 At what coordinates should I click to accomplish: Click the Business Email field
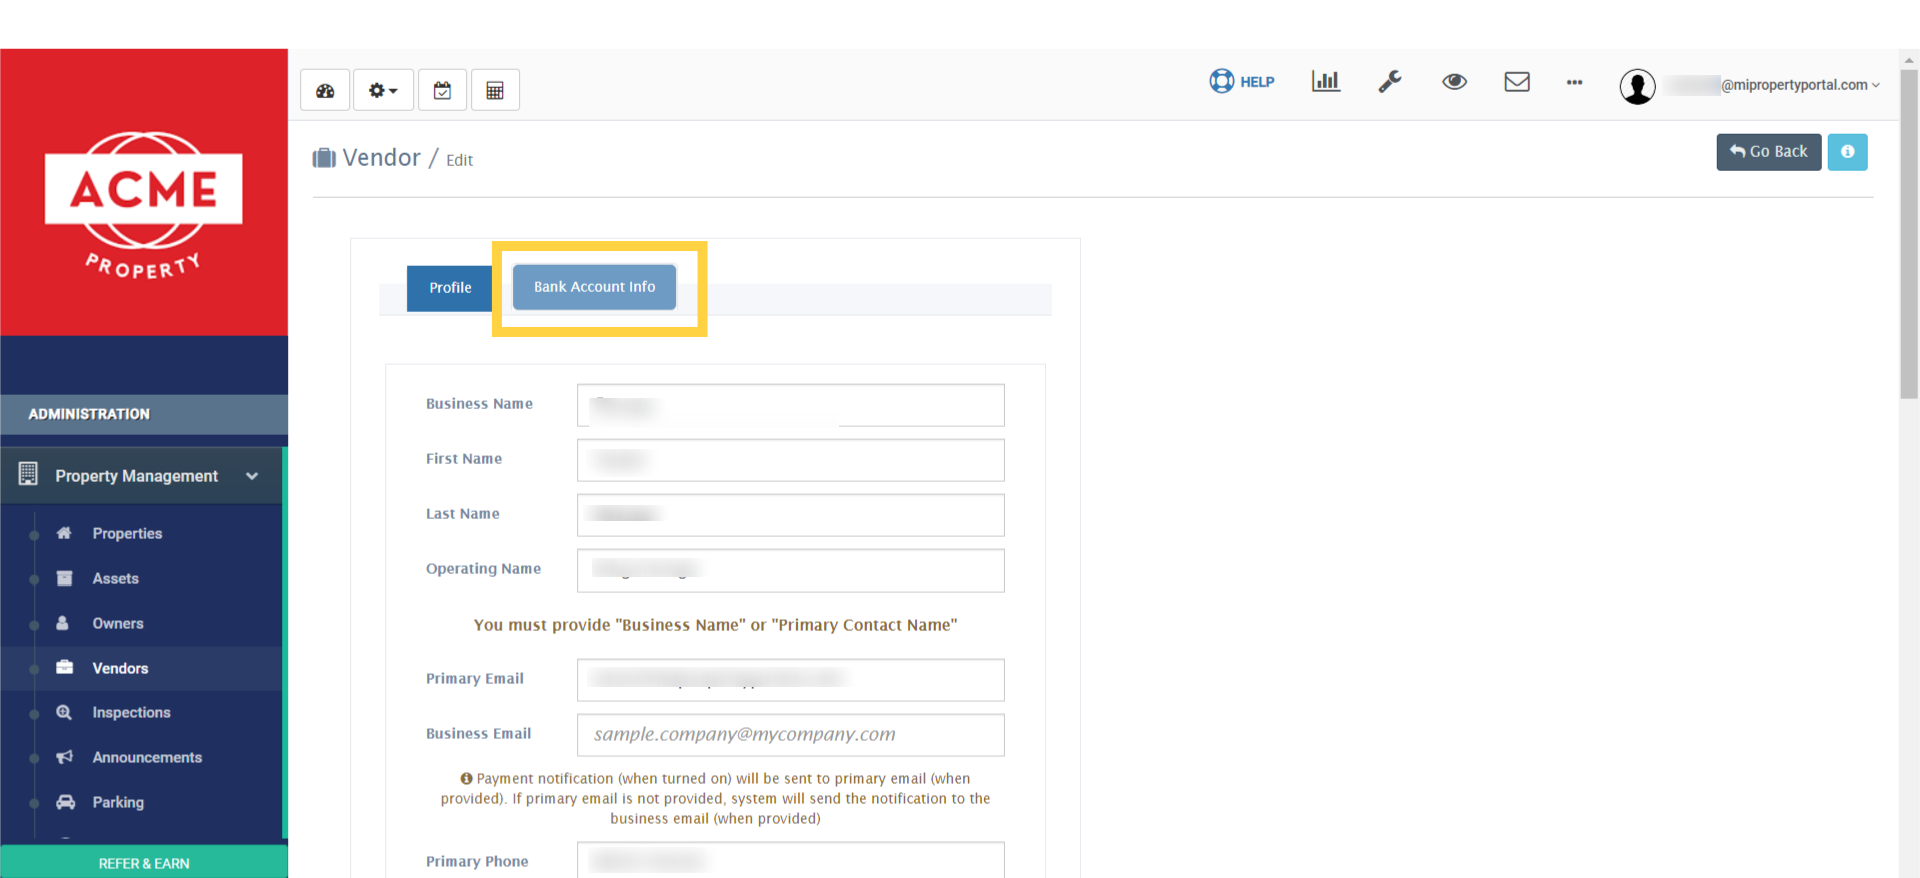click(x=790, y=735)
